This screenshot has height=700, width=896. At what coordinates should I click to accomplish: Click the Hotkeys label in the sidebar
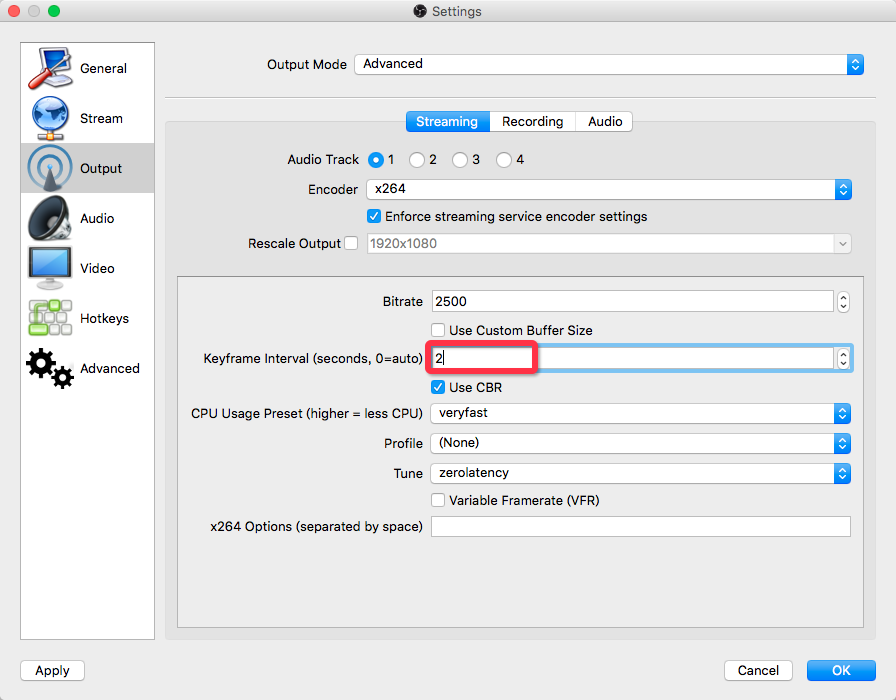coord(105,318)
